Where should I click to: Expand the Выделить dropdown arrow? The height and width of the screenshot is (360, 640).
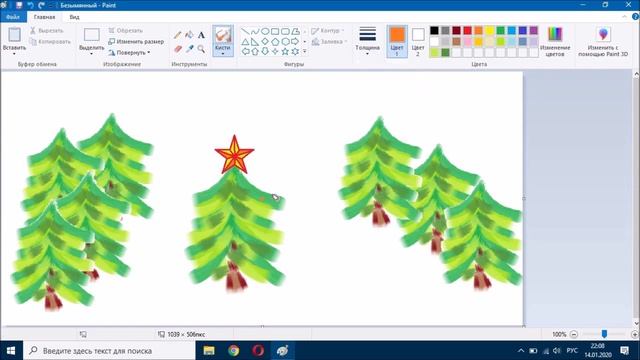click(91, 54)
